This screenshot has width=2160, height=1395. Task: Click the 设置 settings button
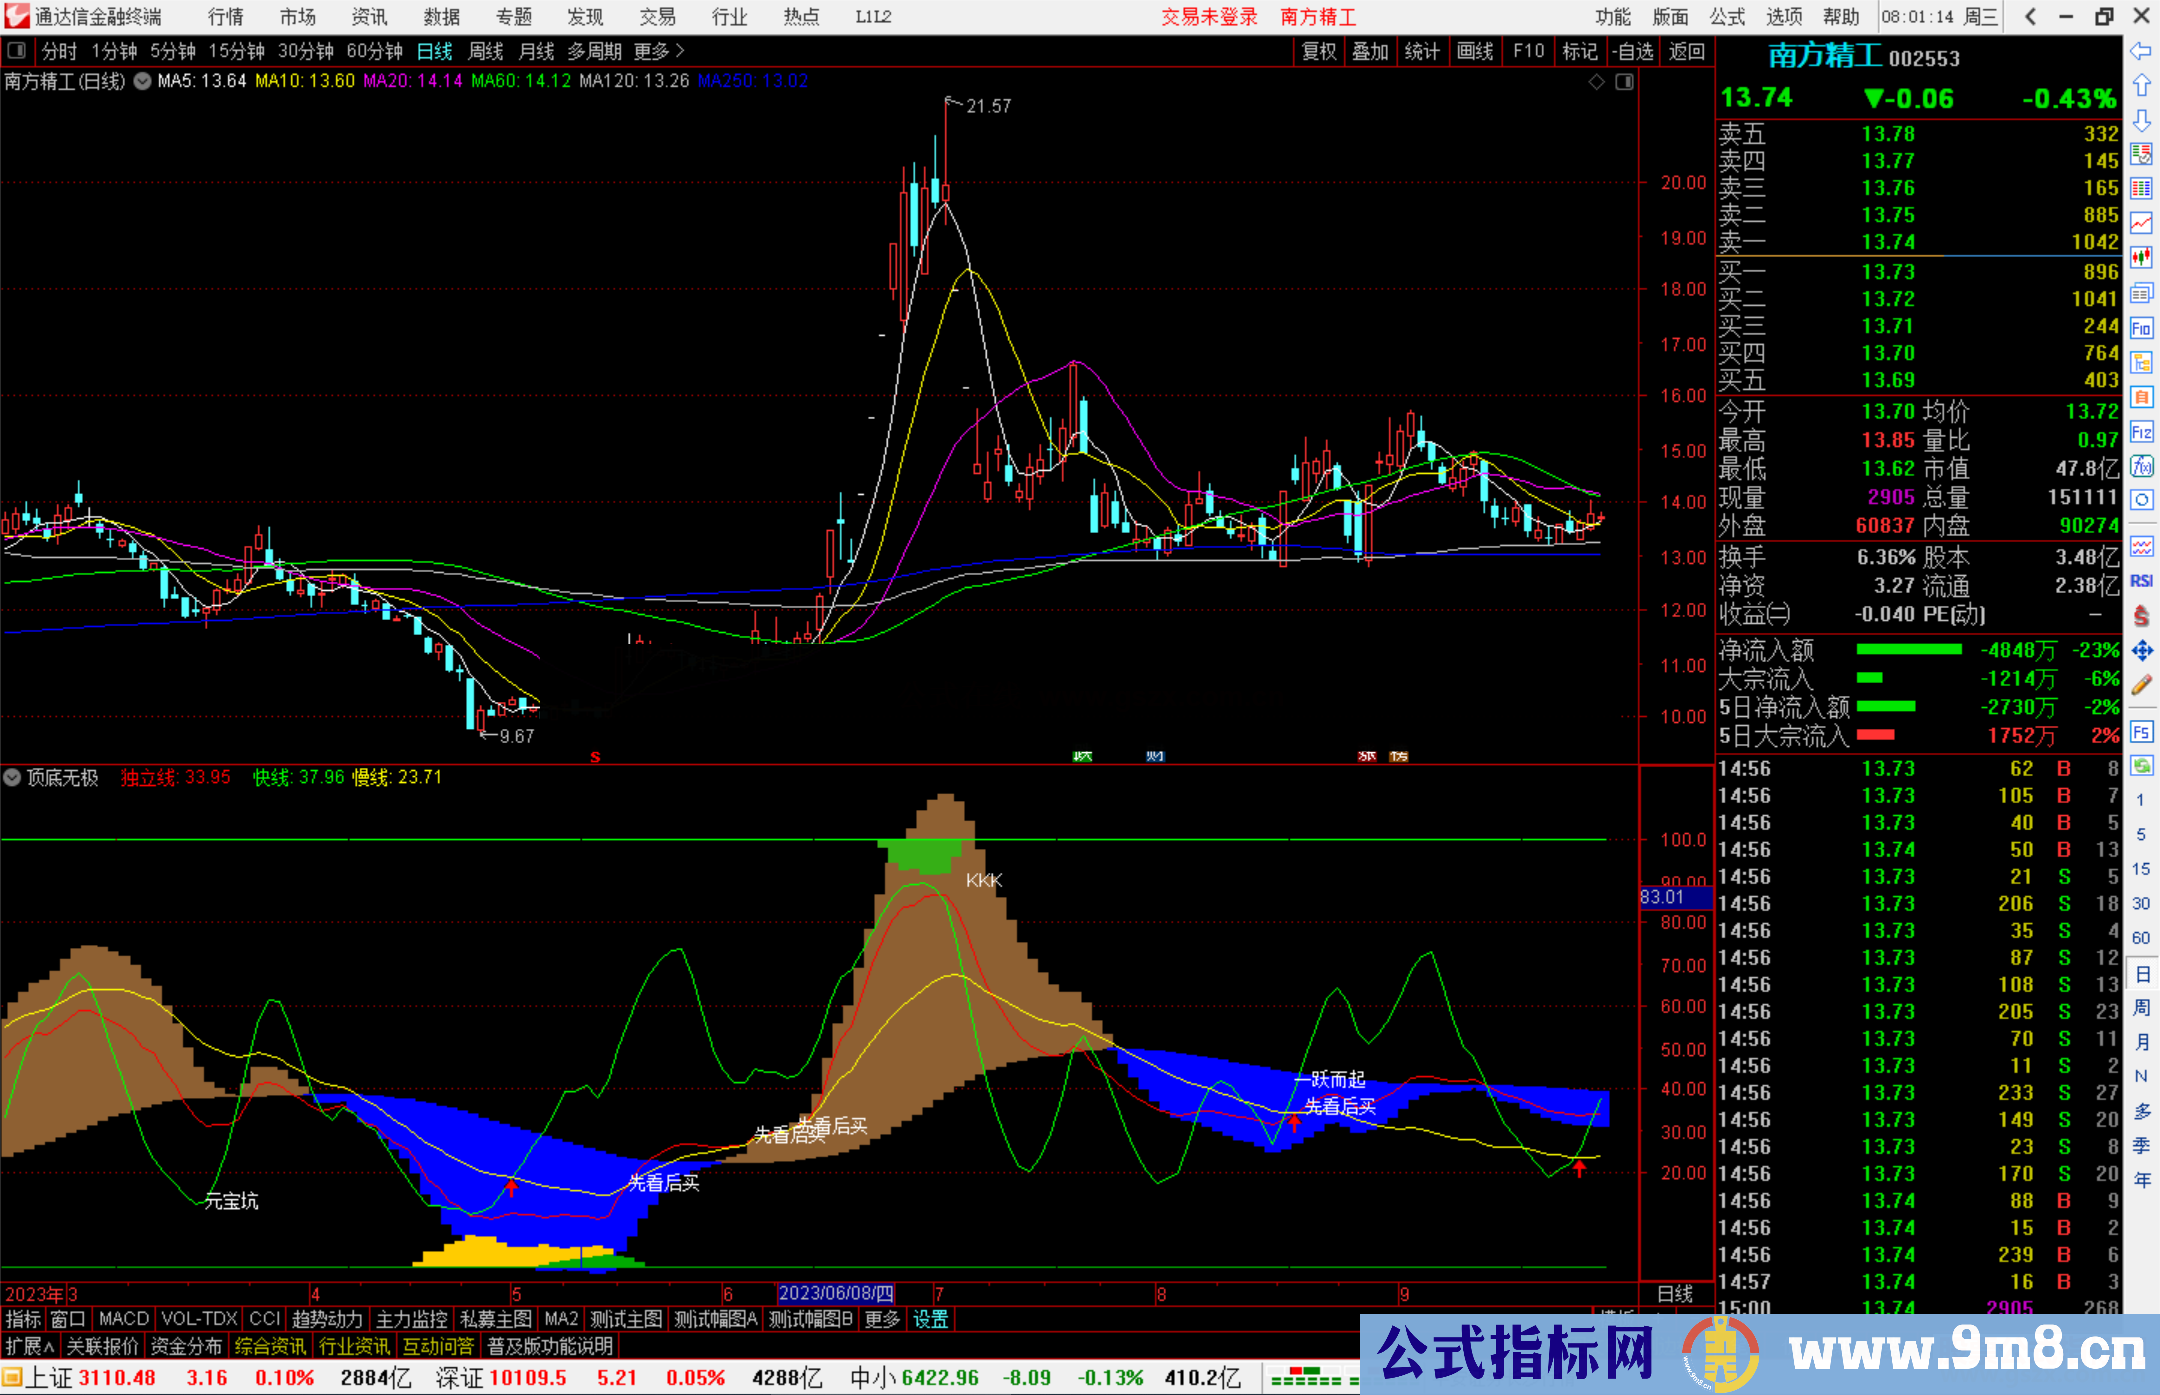(x=930, y=1319)
